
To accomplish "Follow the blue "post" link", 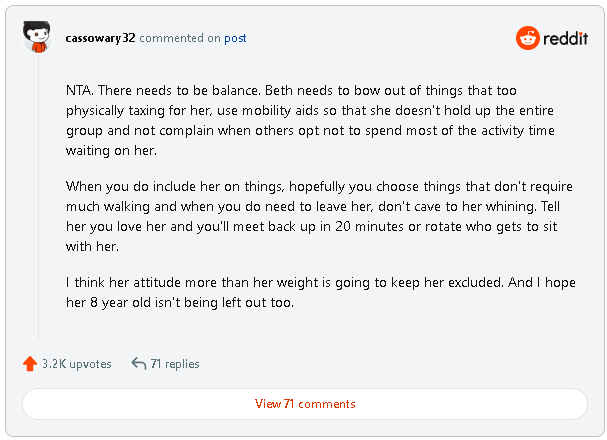I will (x=235, y=38).
